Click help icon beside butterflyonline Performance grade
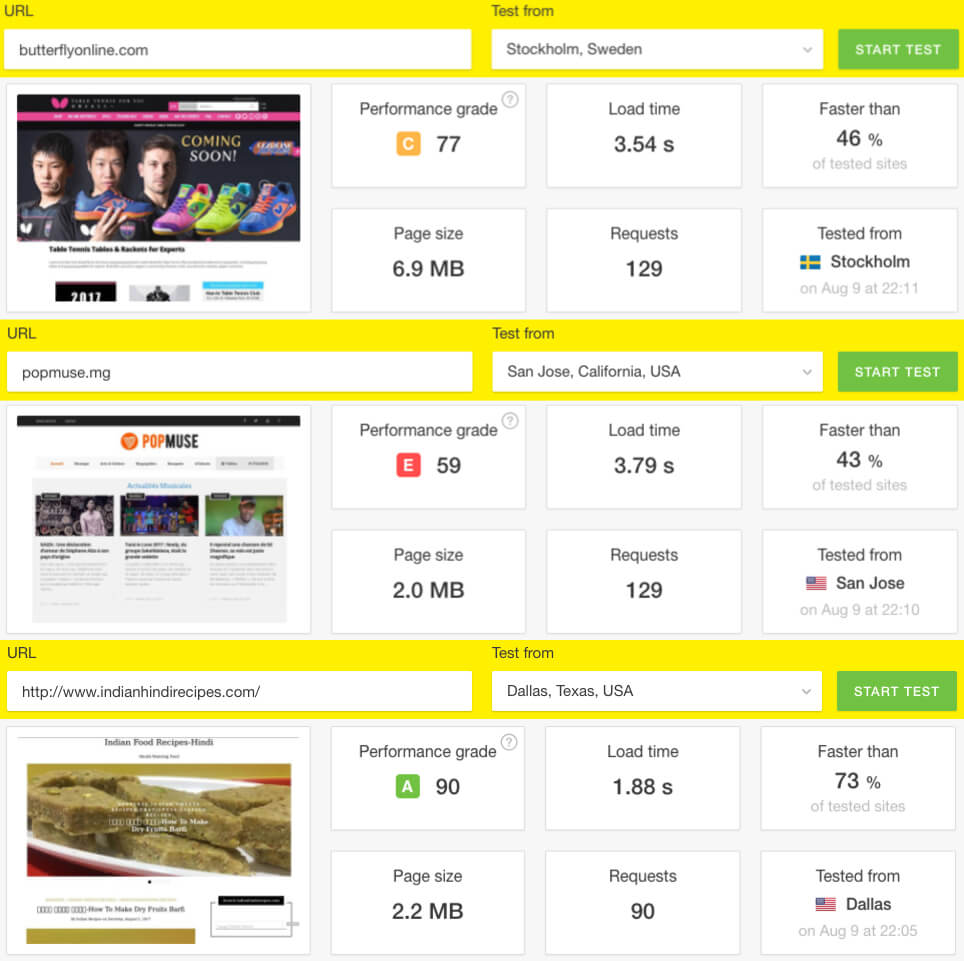The image size is (964, 961). 510,100
